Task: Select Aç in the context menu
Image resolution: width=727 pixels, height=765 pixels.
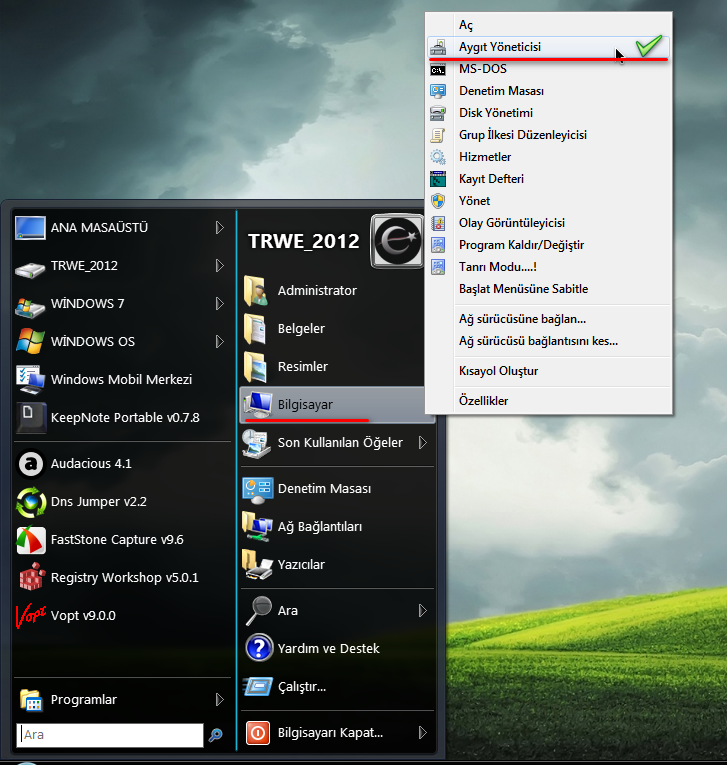Action: 549,25
